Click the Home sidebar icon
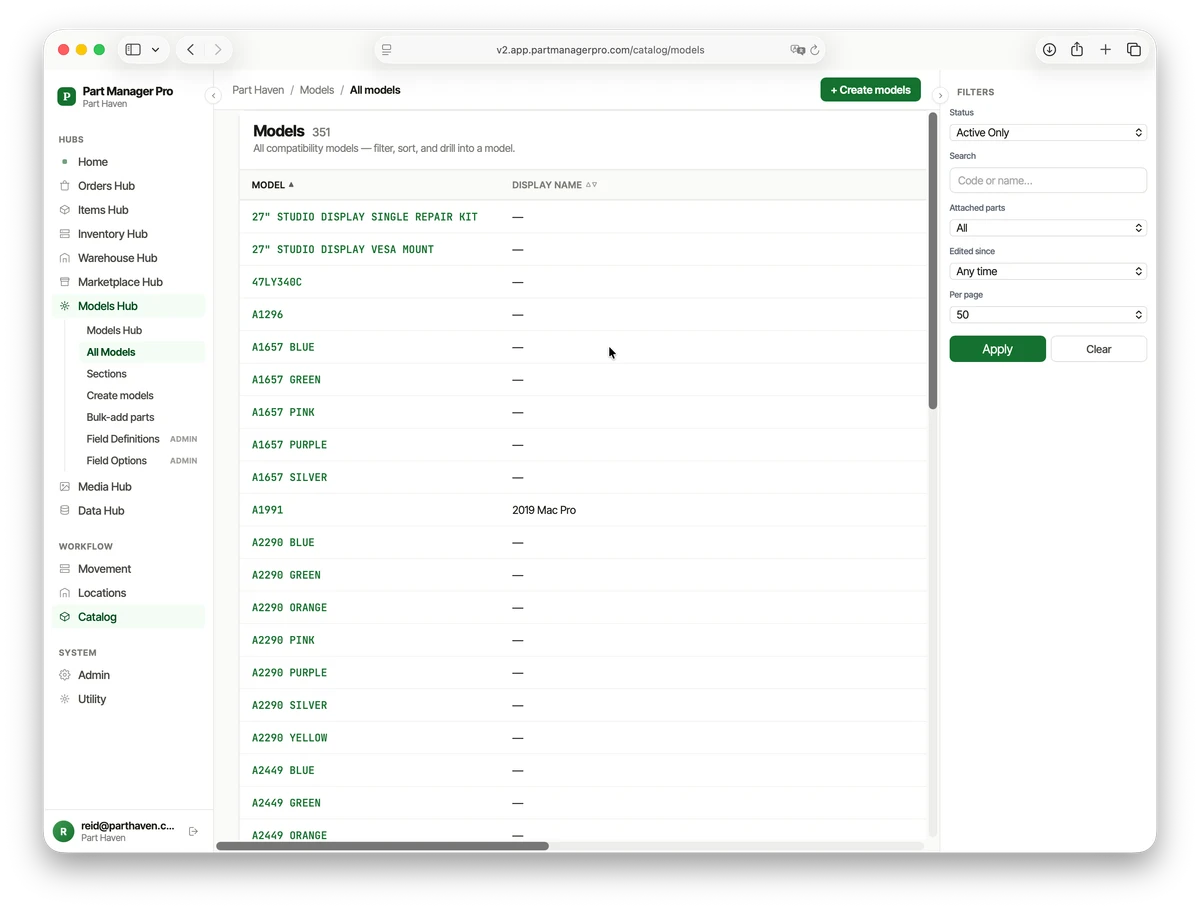This screenshot has height=910, width=1200. (x=65, y=162)
